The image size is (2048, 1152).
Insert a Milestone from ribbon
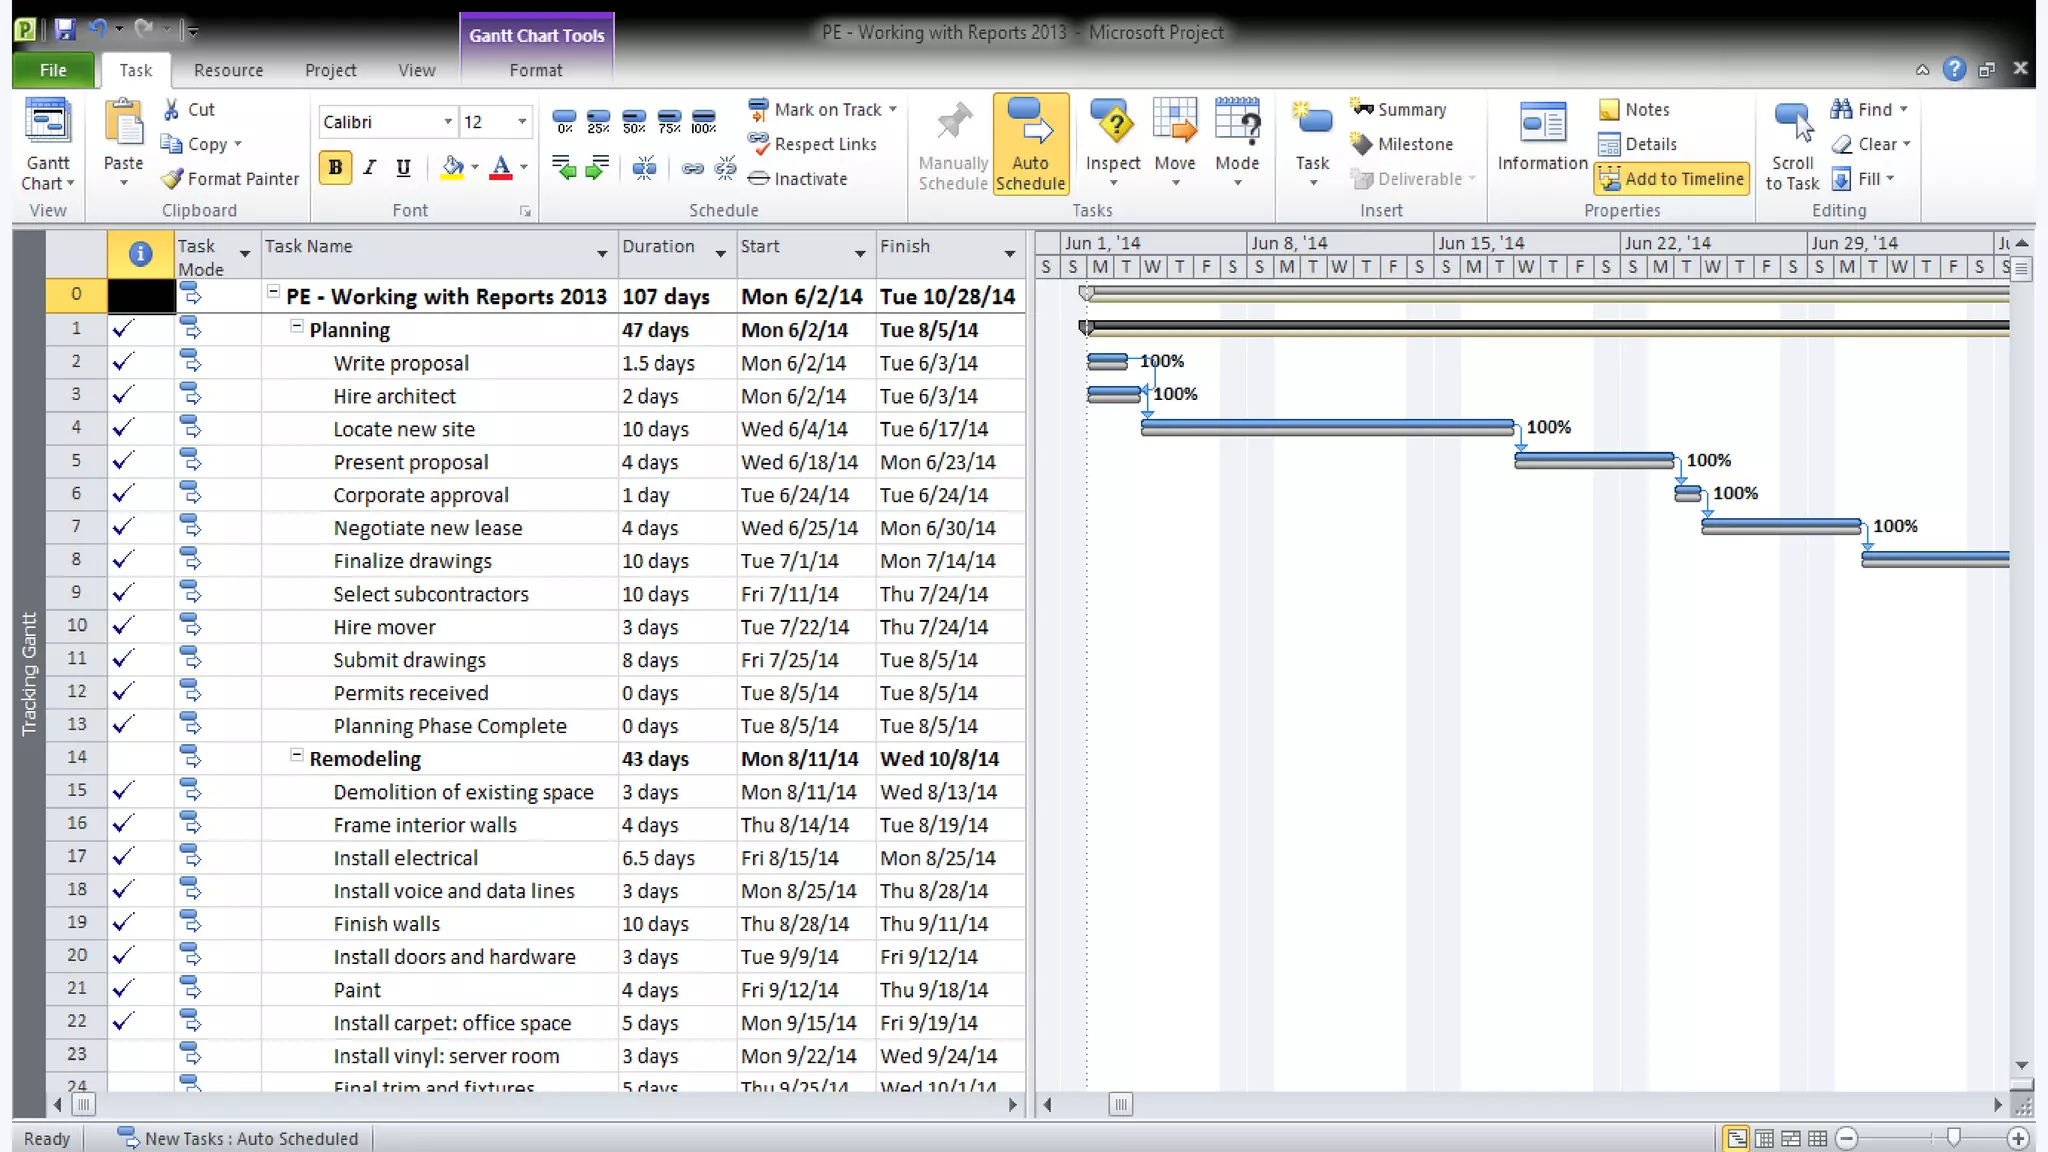[1401, 144]
